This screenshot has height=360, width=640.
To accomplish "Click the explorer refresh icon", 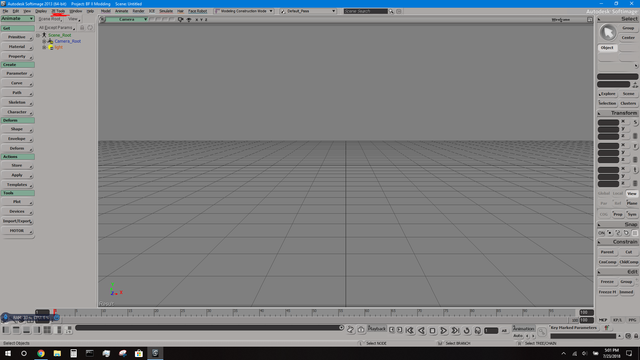I will click(x=90, y=27).
